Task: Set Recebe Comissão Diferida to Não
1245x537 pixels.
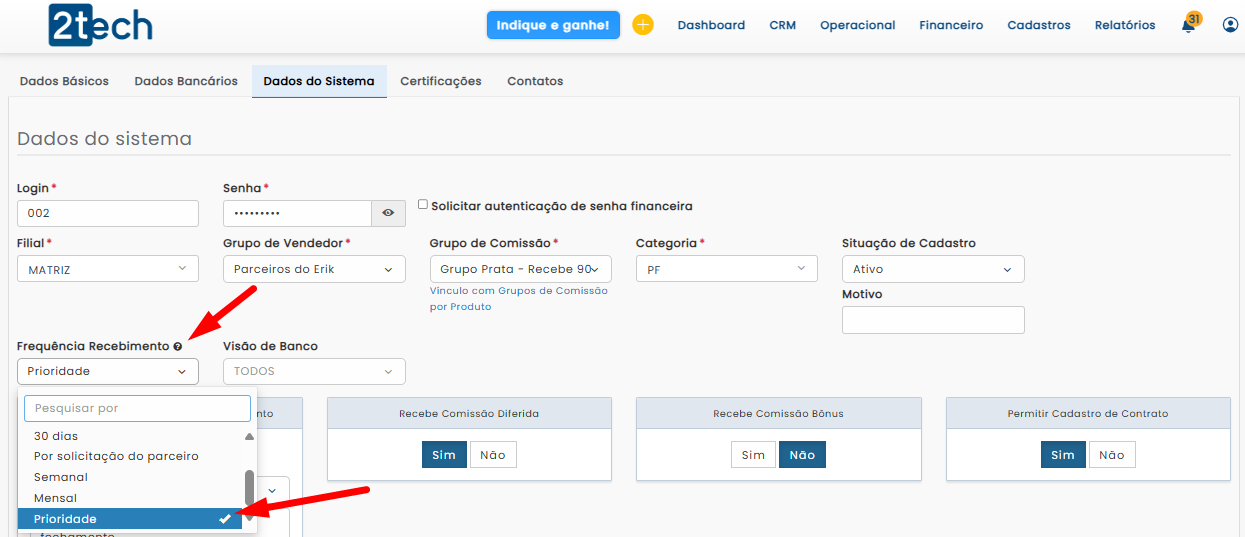Action: (493, 455)
